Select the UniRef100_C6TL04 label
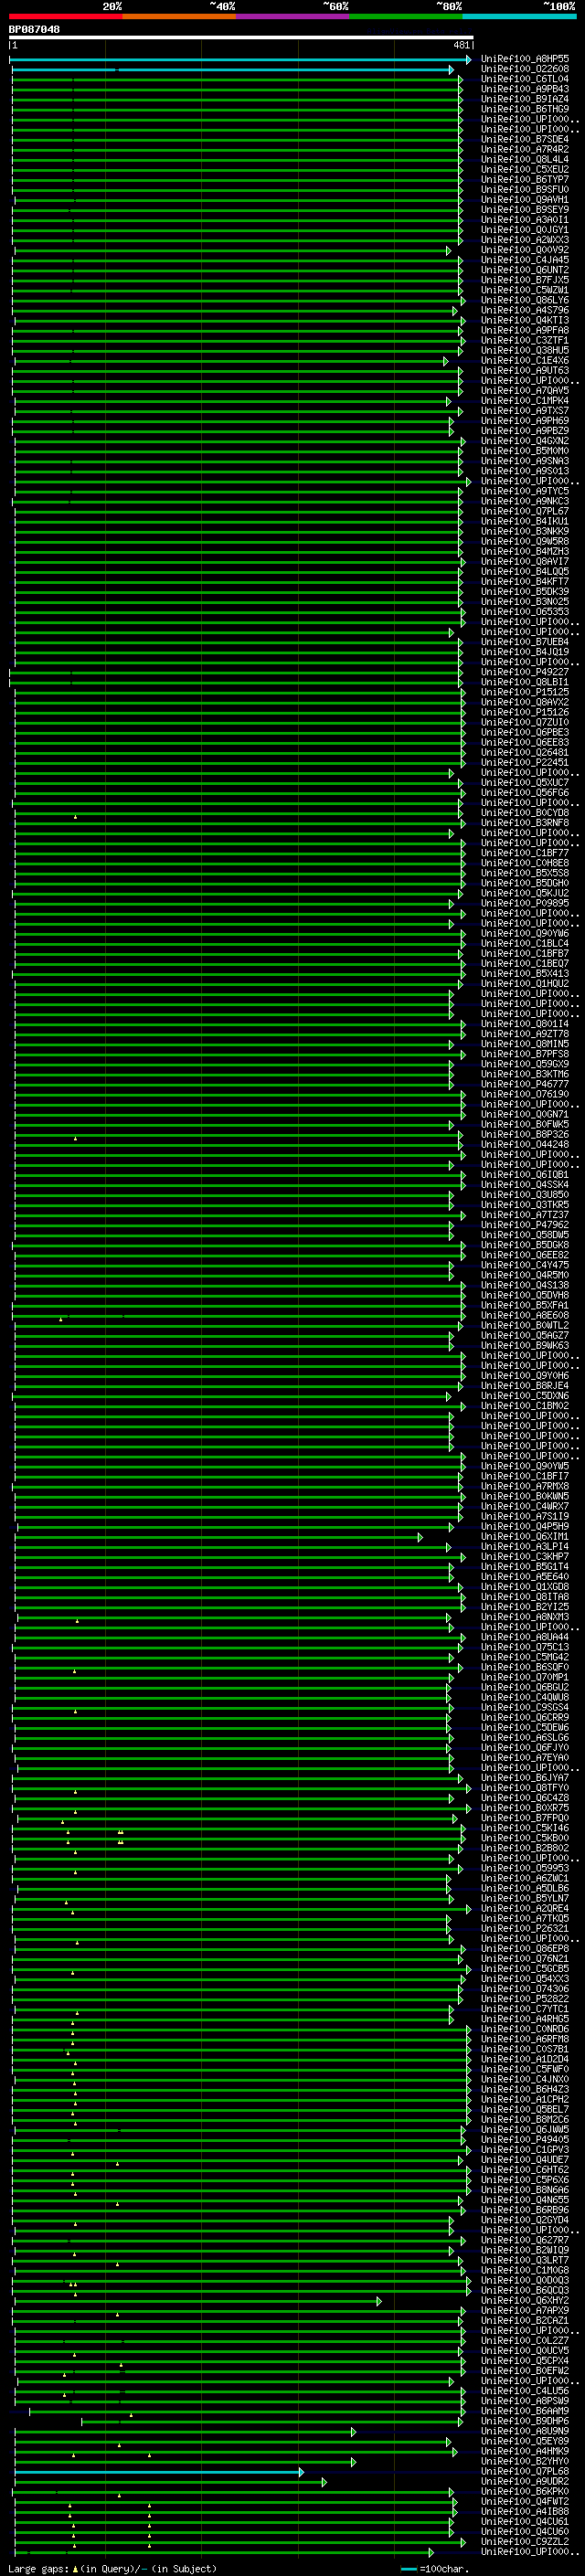This screenshot has height=2576, width=585. tap(525, 79)
